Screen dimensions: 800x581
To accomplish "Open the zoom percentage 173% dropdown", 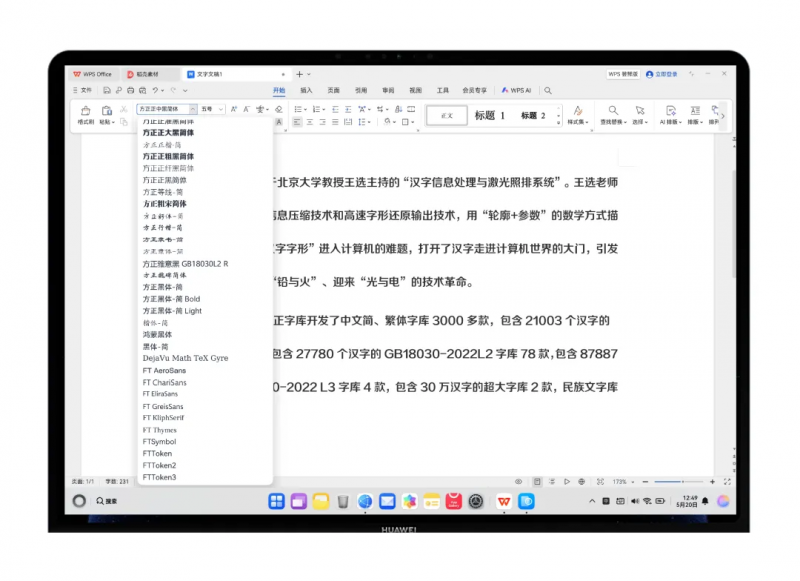I will click(x=633, y=482).
